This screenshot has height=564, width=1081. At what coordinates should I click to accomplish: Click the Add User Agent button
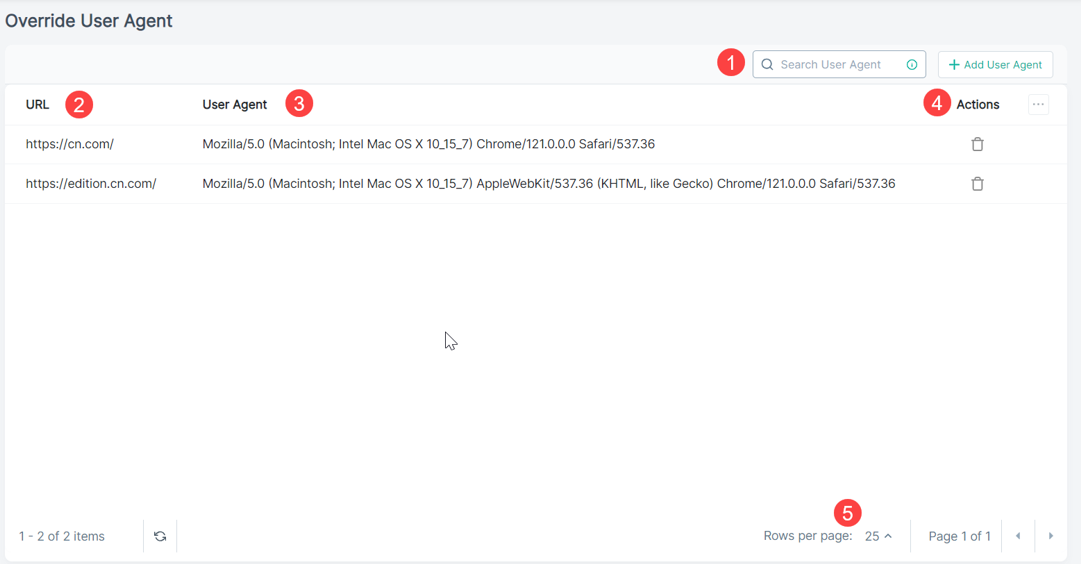[995, 65]
